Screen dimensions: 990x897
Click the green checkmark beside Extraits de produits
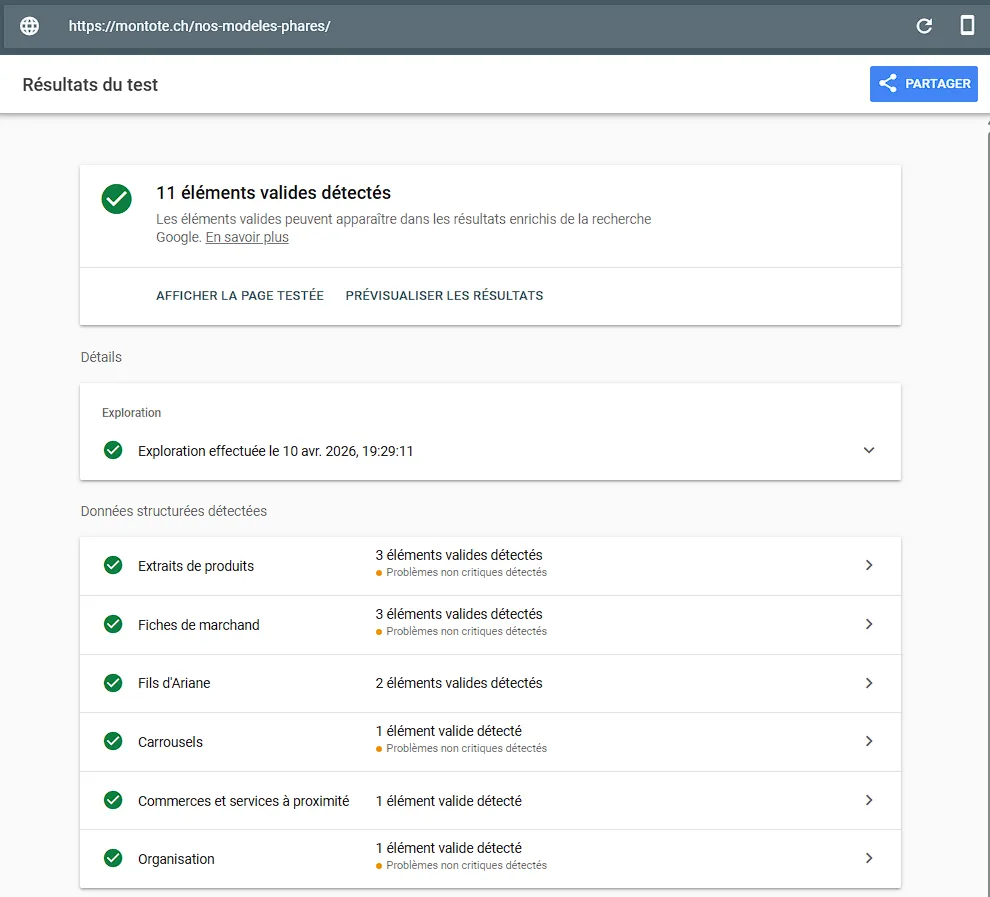coord(114,566)
